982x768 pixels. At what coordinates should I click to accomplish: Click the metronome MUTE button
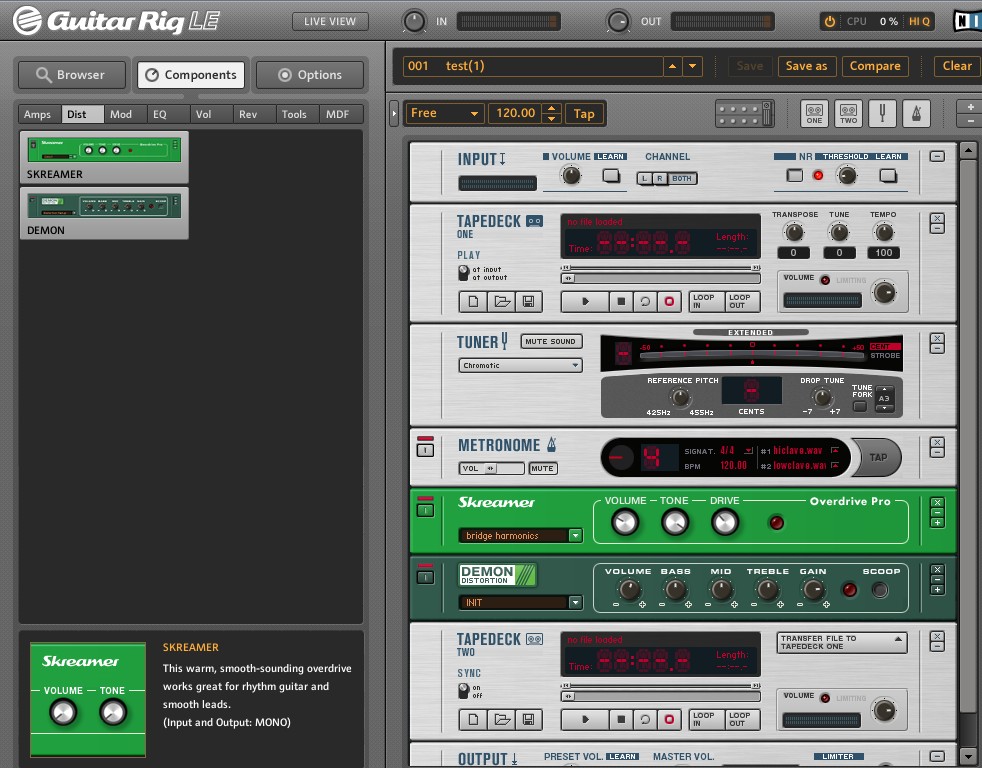(x=542, y=469)
